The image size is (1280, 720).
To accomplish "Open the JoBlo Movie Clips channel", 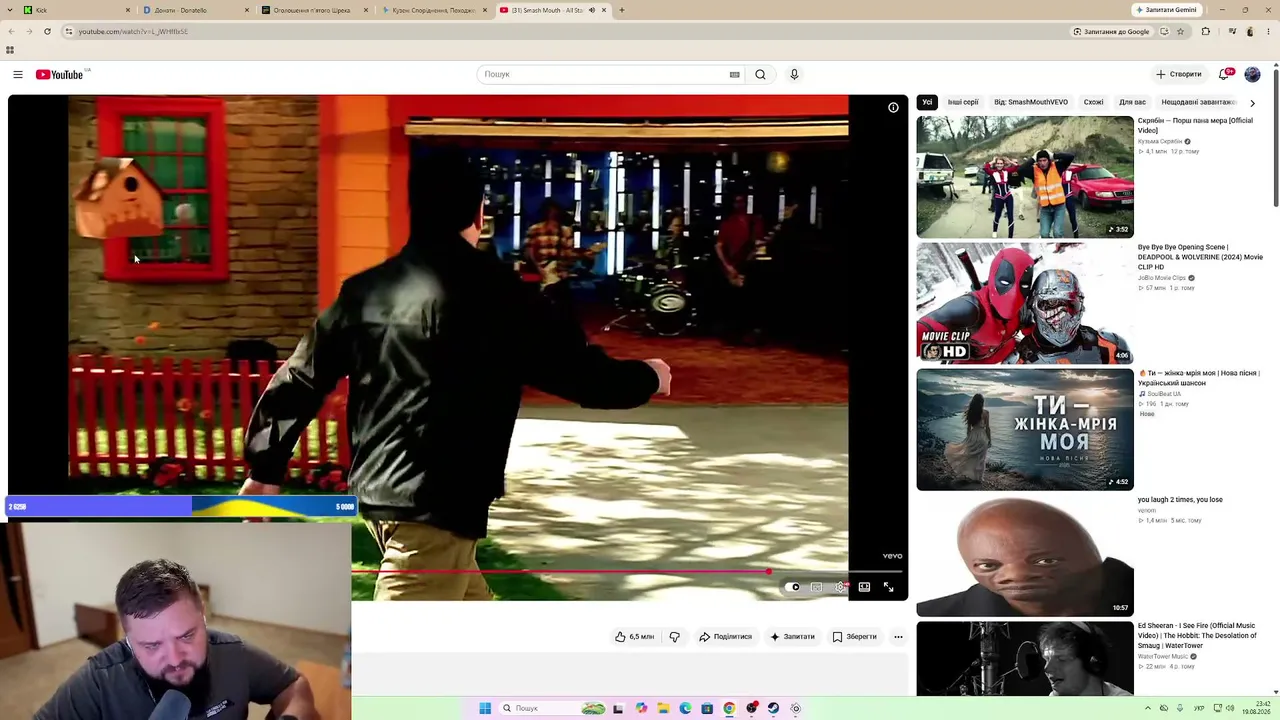I will (1162, 278).
